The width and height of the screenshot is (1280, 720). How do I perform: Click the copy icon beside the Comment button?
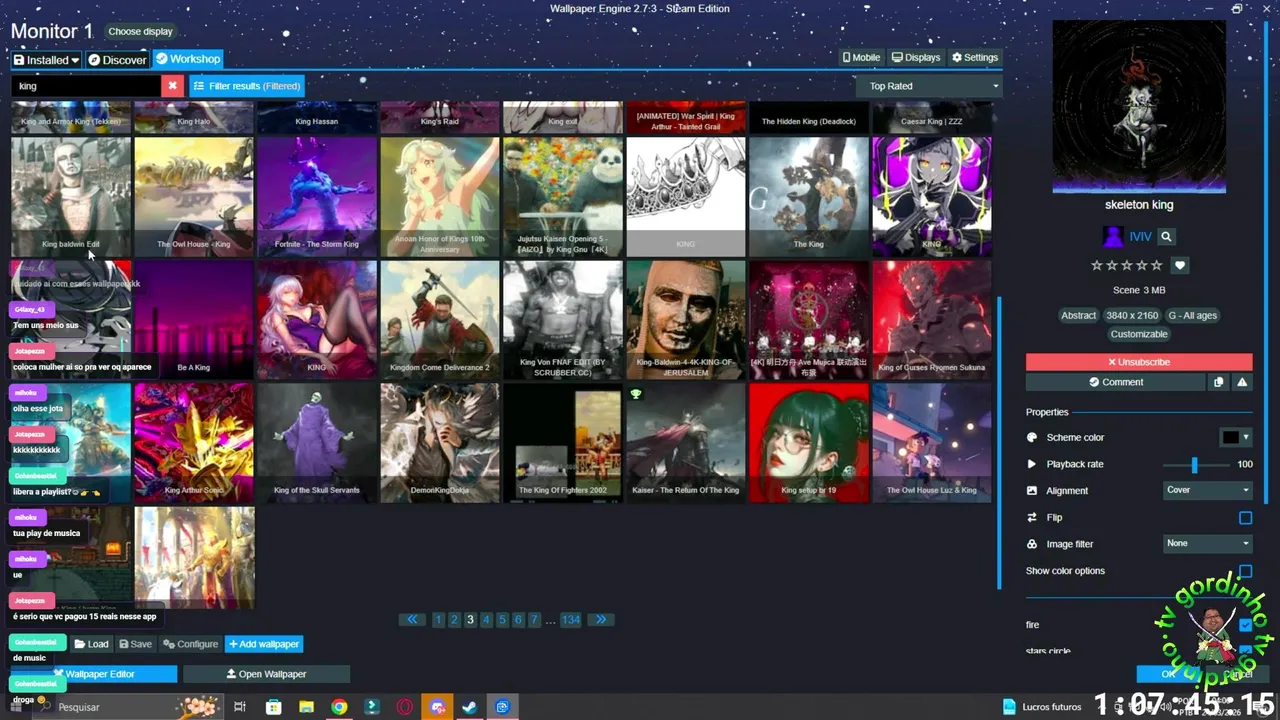pos(1218,382)
